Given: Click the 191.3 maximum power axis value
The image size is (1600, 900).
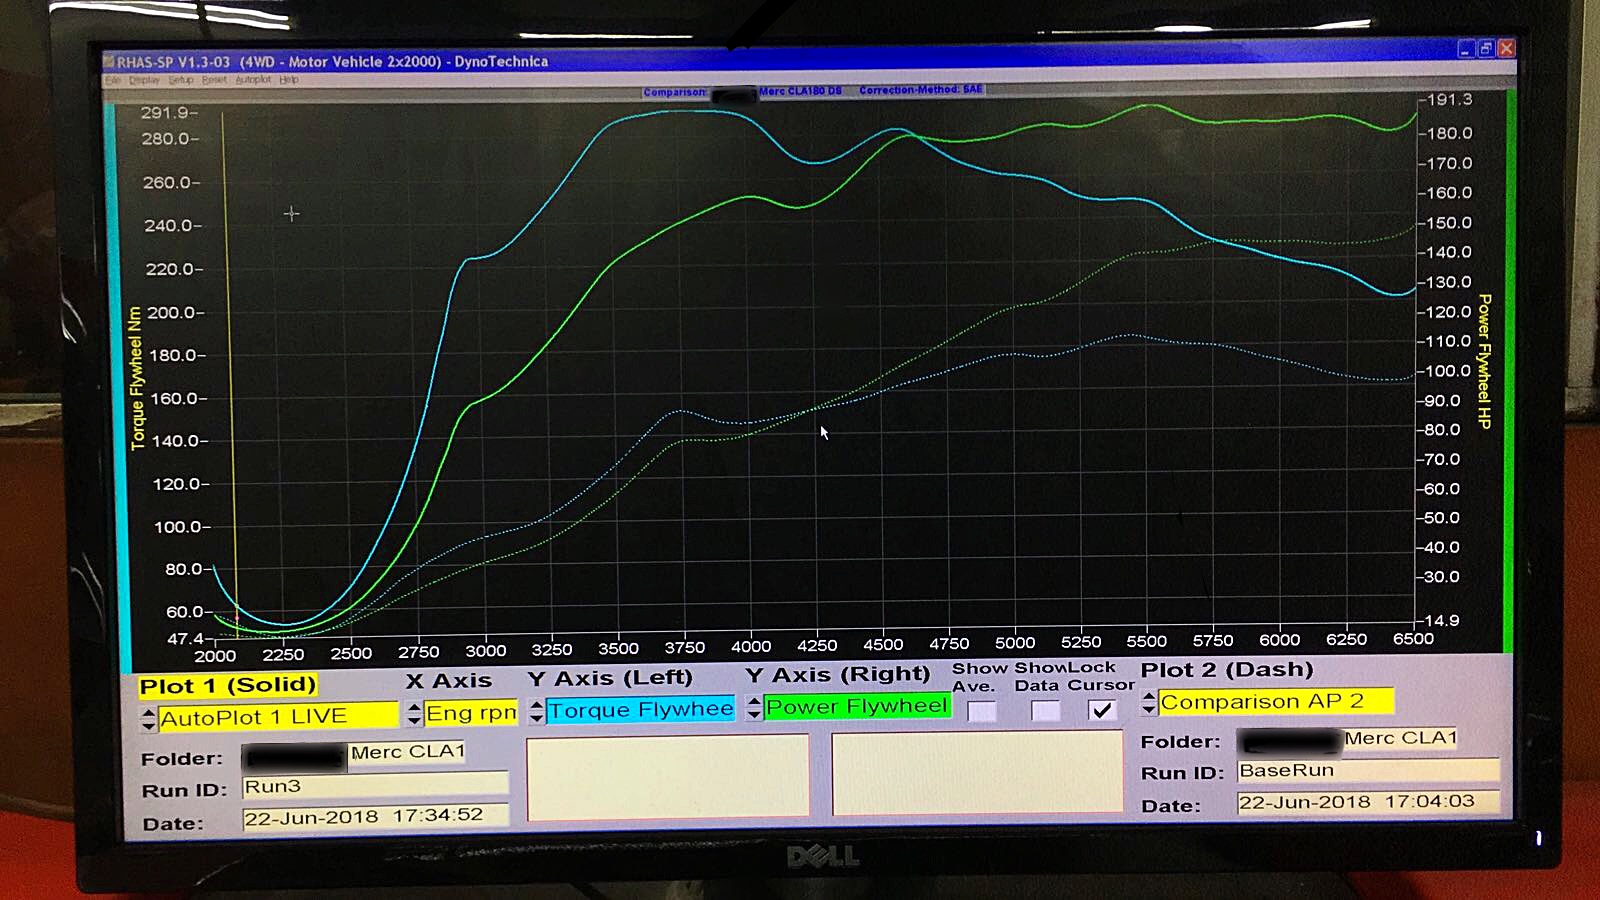Looking at the screenshot, I should (x=1450, y=100).
